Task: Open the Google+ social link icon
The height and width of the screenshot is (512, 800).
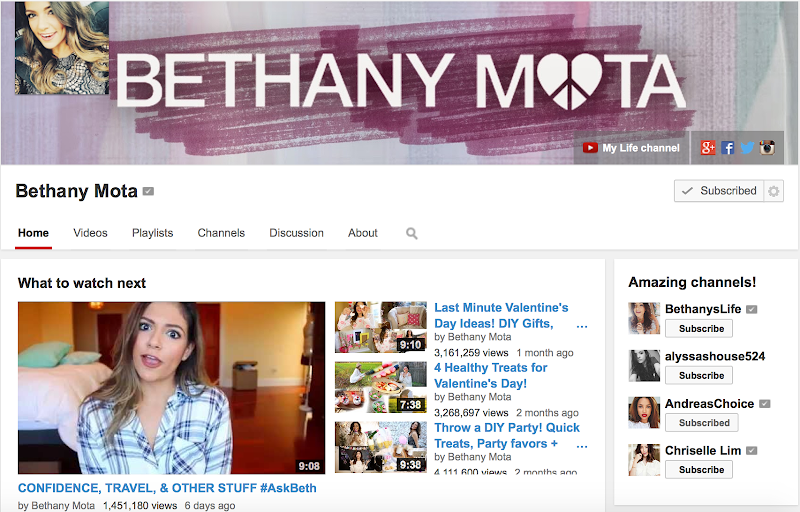Action: click(708, 148)
